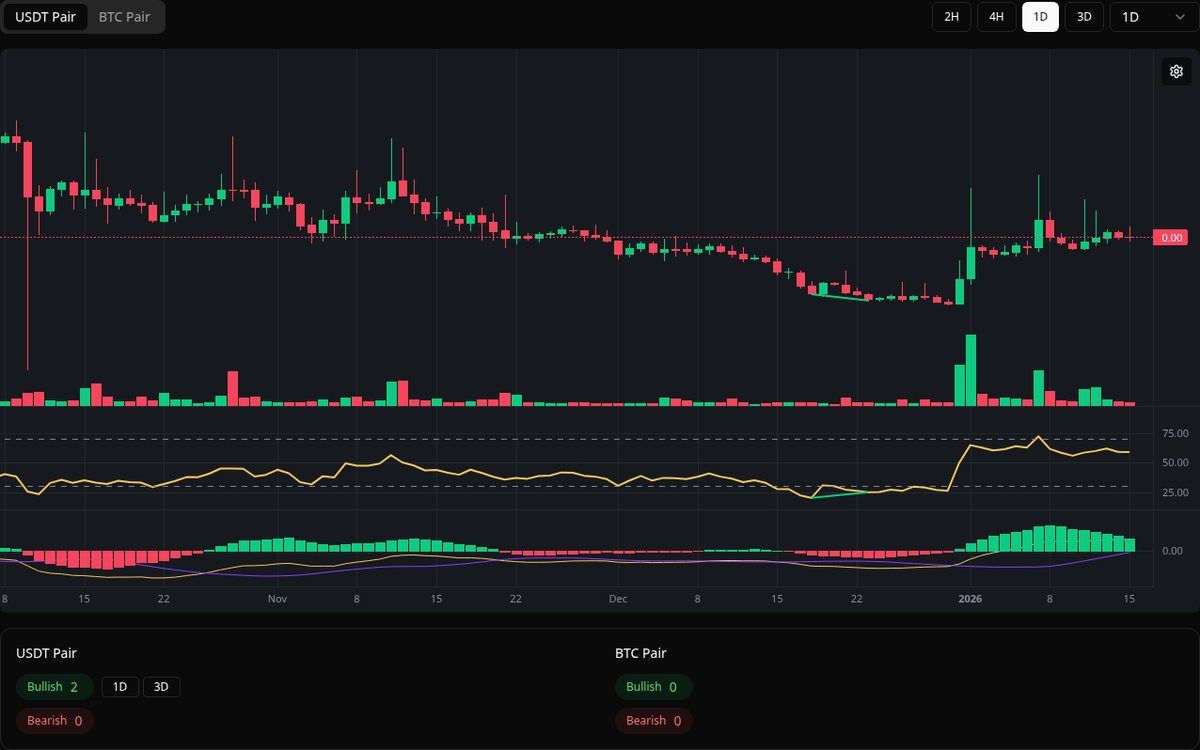1200x750 pixels.
Task: Switch to 3D candles
Action: 1084,17
